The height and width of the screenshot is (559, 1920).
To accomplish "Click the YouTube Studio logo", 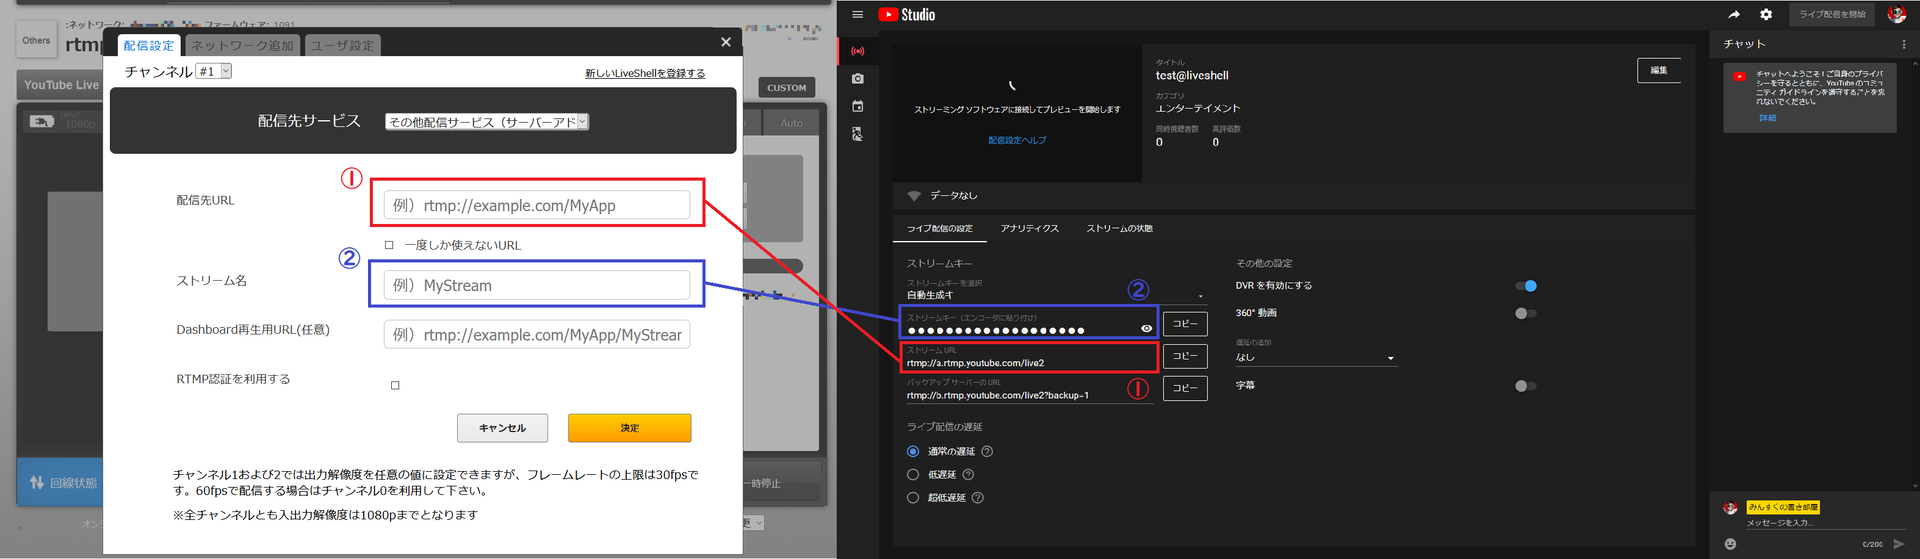I will [x=907, y=15].
